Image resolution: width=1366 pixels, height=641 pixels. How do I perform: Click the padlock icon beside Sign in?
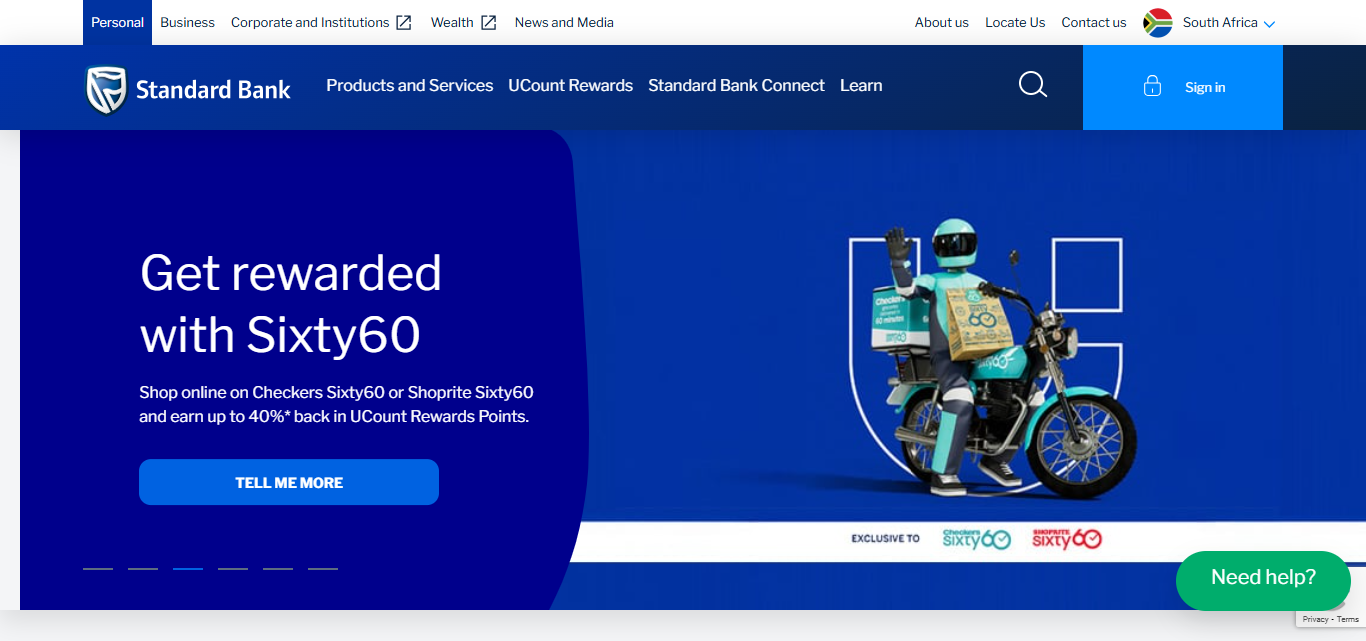(x=1152, y=86)
